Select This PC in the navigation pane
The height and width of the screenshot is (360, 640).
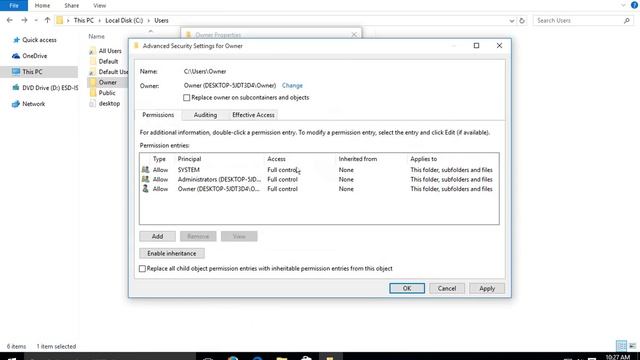[x=32, y=71]
